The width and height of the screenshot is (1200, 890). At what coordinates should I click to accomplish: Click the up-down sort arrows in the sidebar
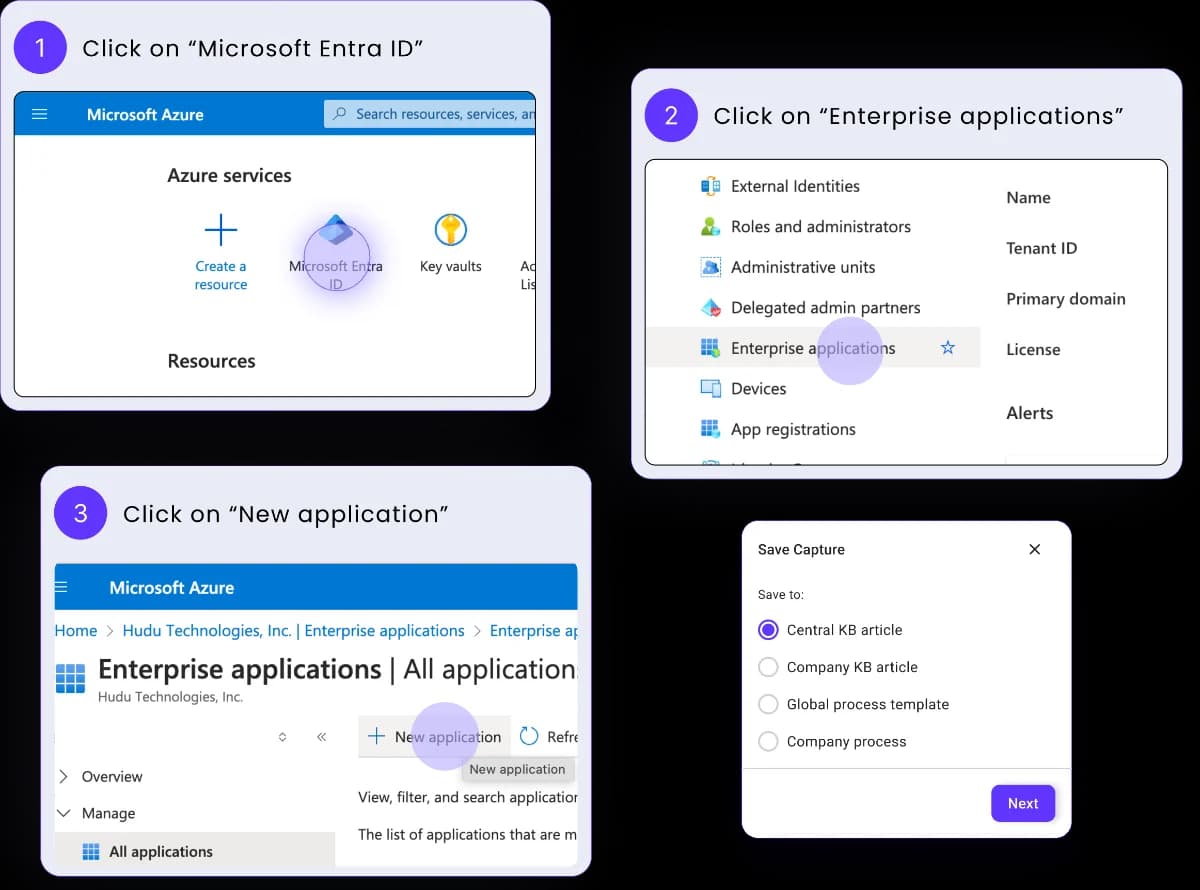coord(282,737)
